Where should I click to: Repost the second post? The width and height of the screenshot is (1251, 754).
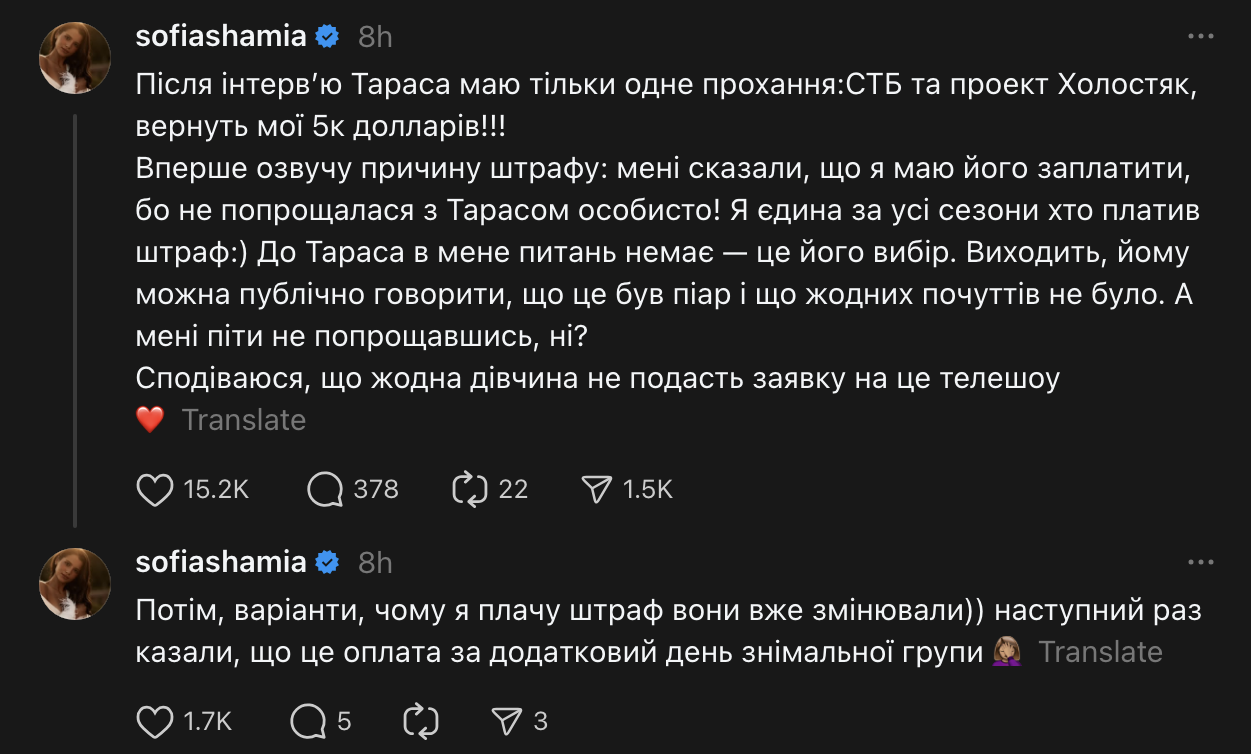(420, 720)
